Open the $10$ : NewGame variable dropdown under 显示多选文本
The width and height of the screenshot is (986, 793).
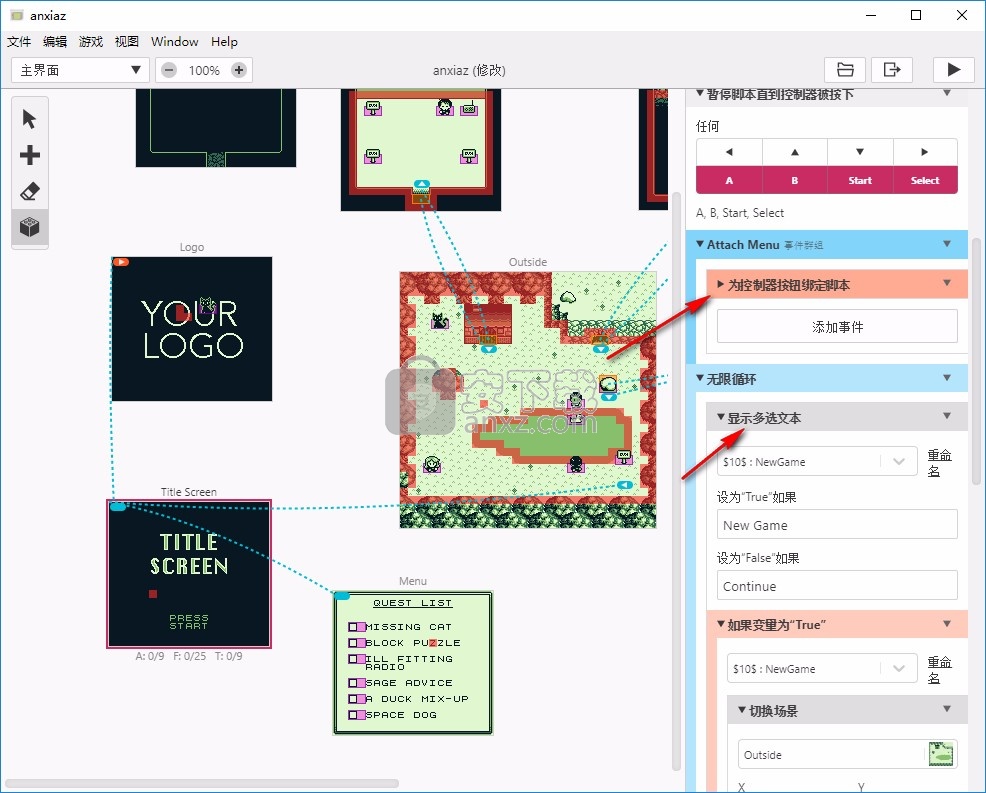pos(817,462)
